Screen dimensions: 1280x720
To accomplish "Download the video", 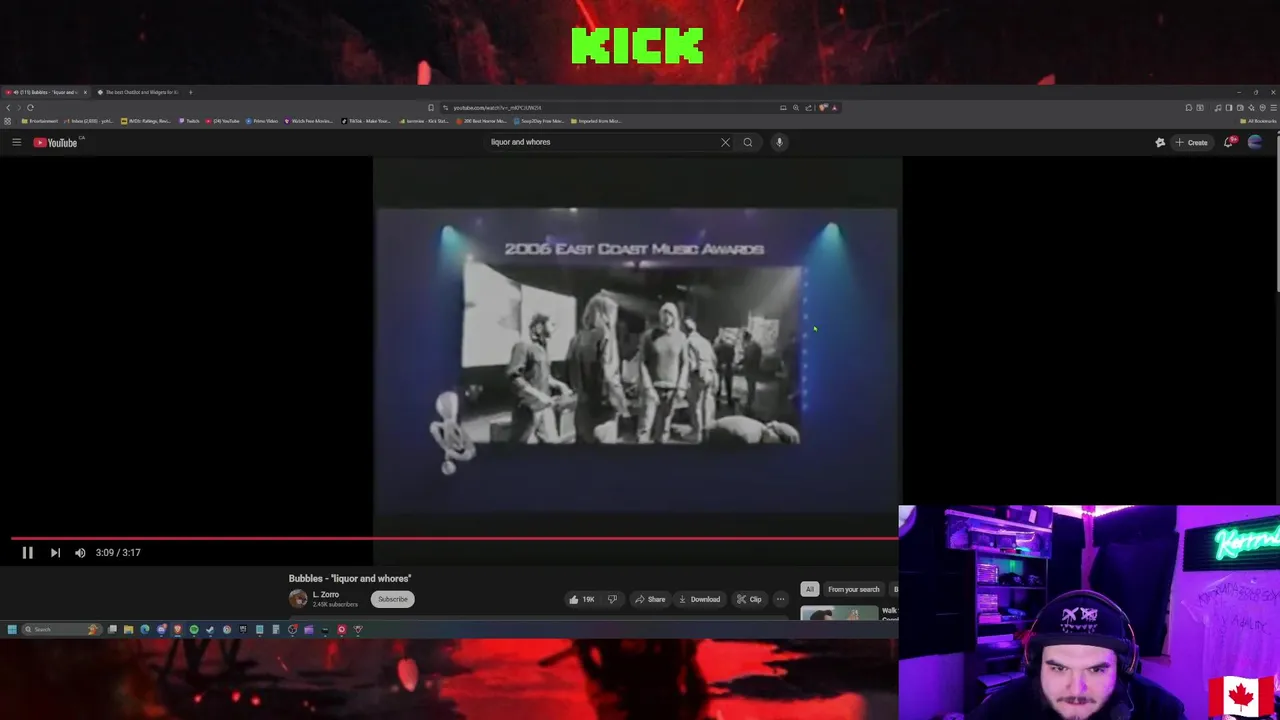I will [x=699, y=599].
